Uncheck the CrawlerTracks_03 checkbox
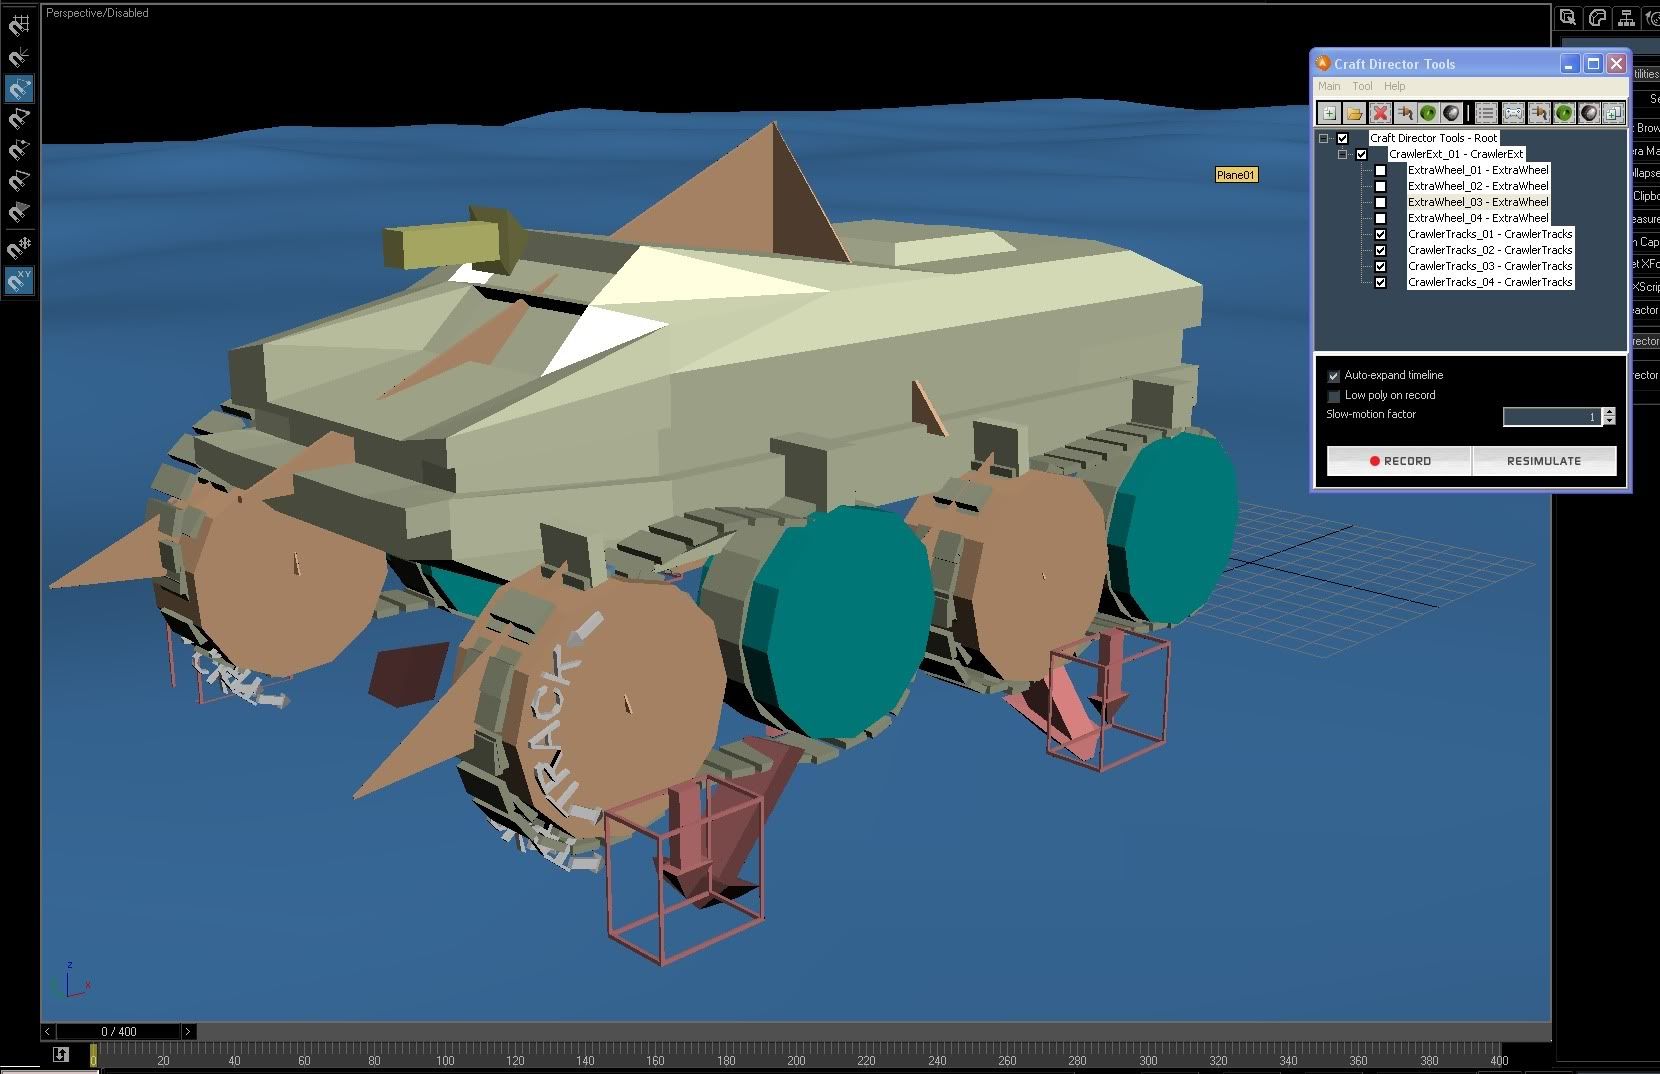 pos(1381,266)
